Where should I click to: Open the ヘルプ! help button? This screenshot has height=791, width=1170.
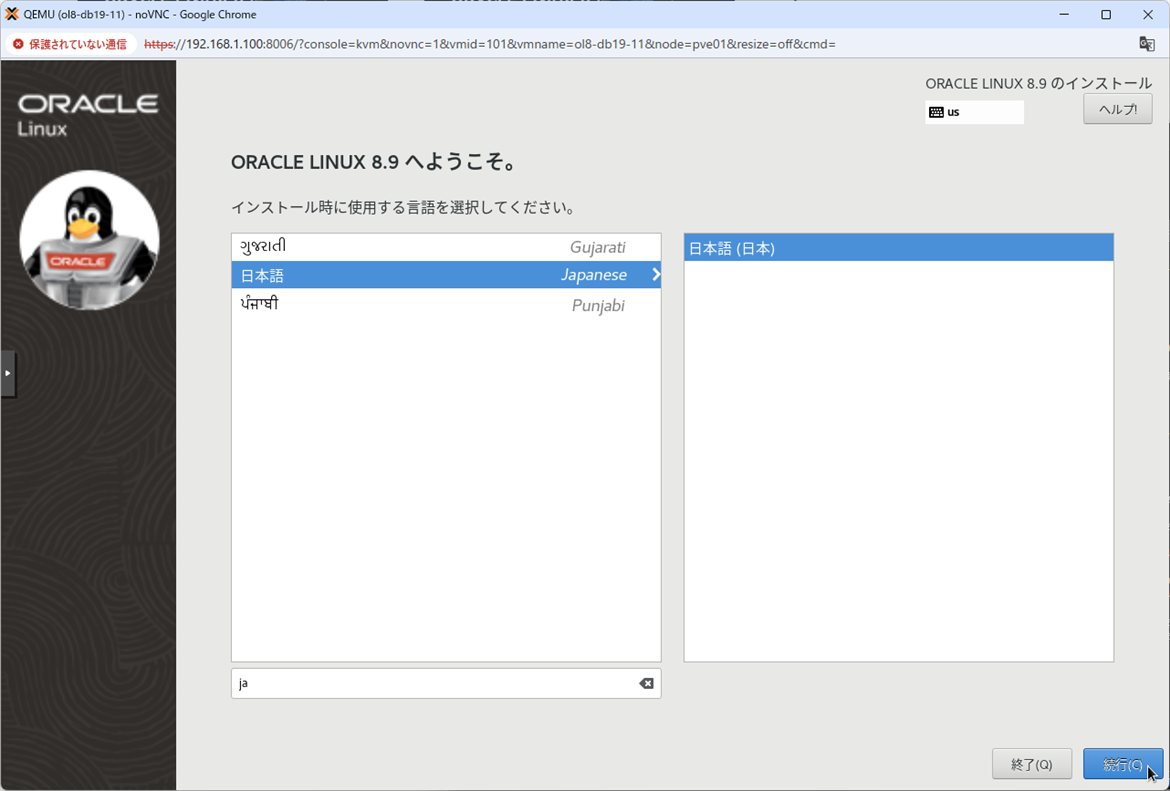(x=1118, y=109)
